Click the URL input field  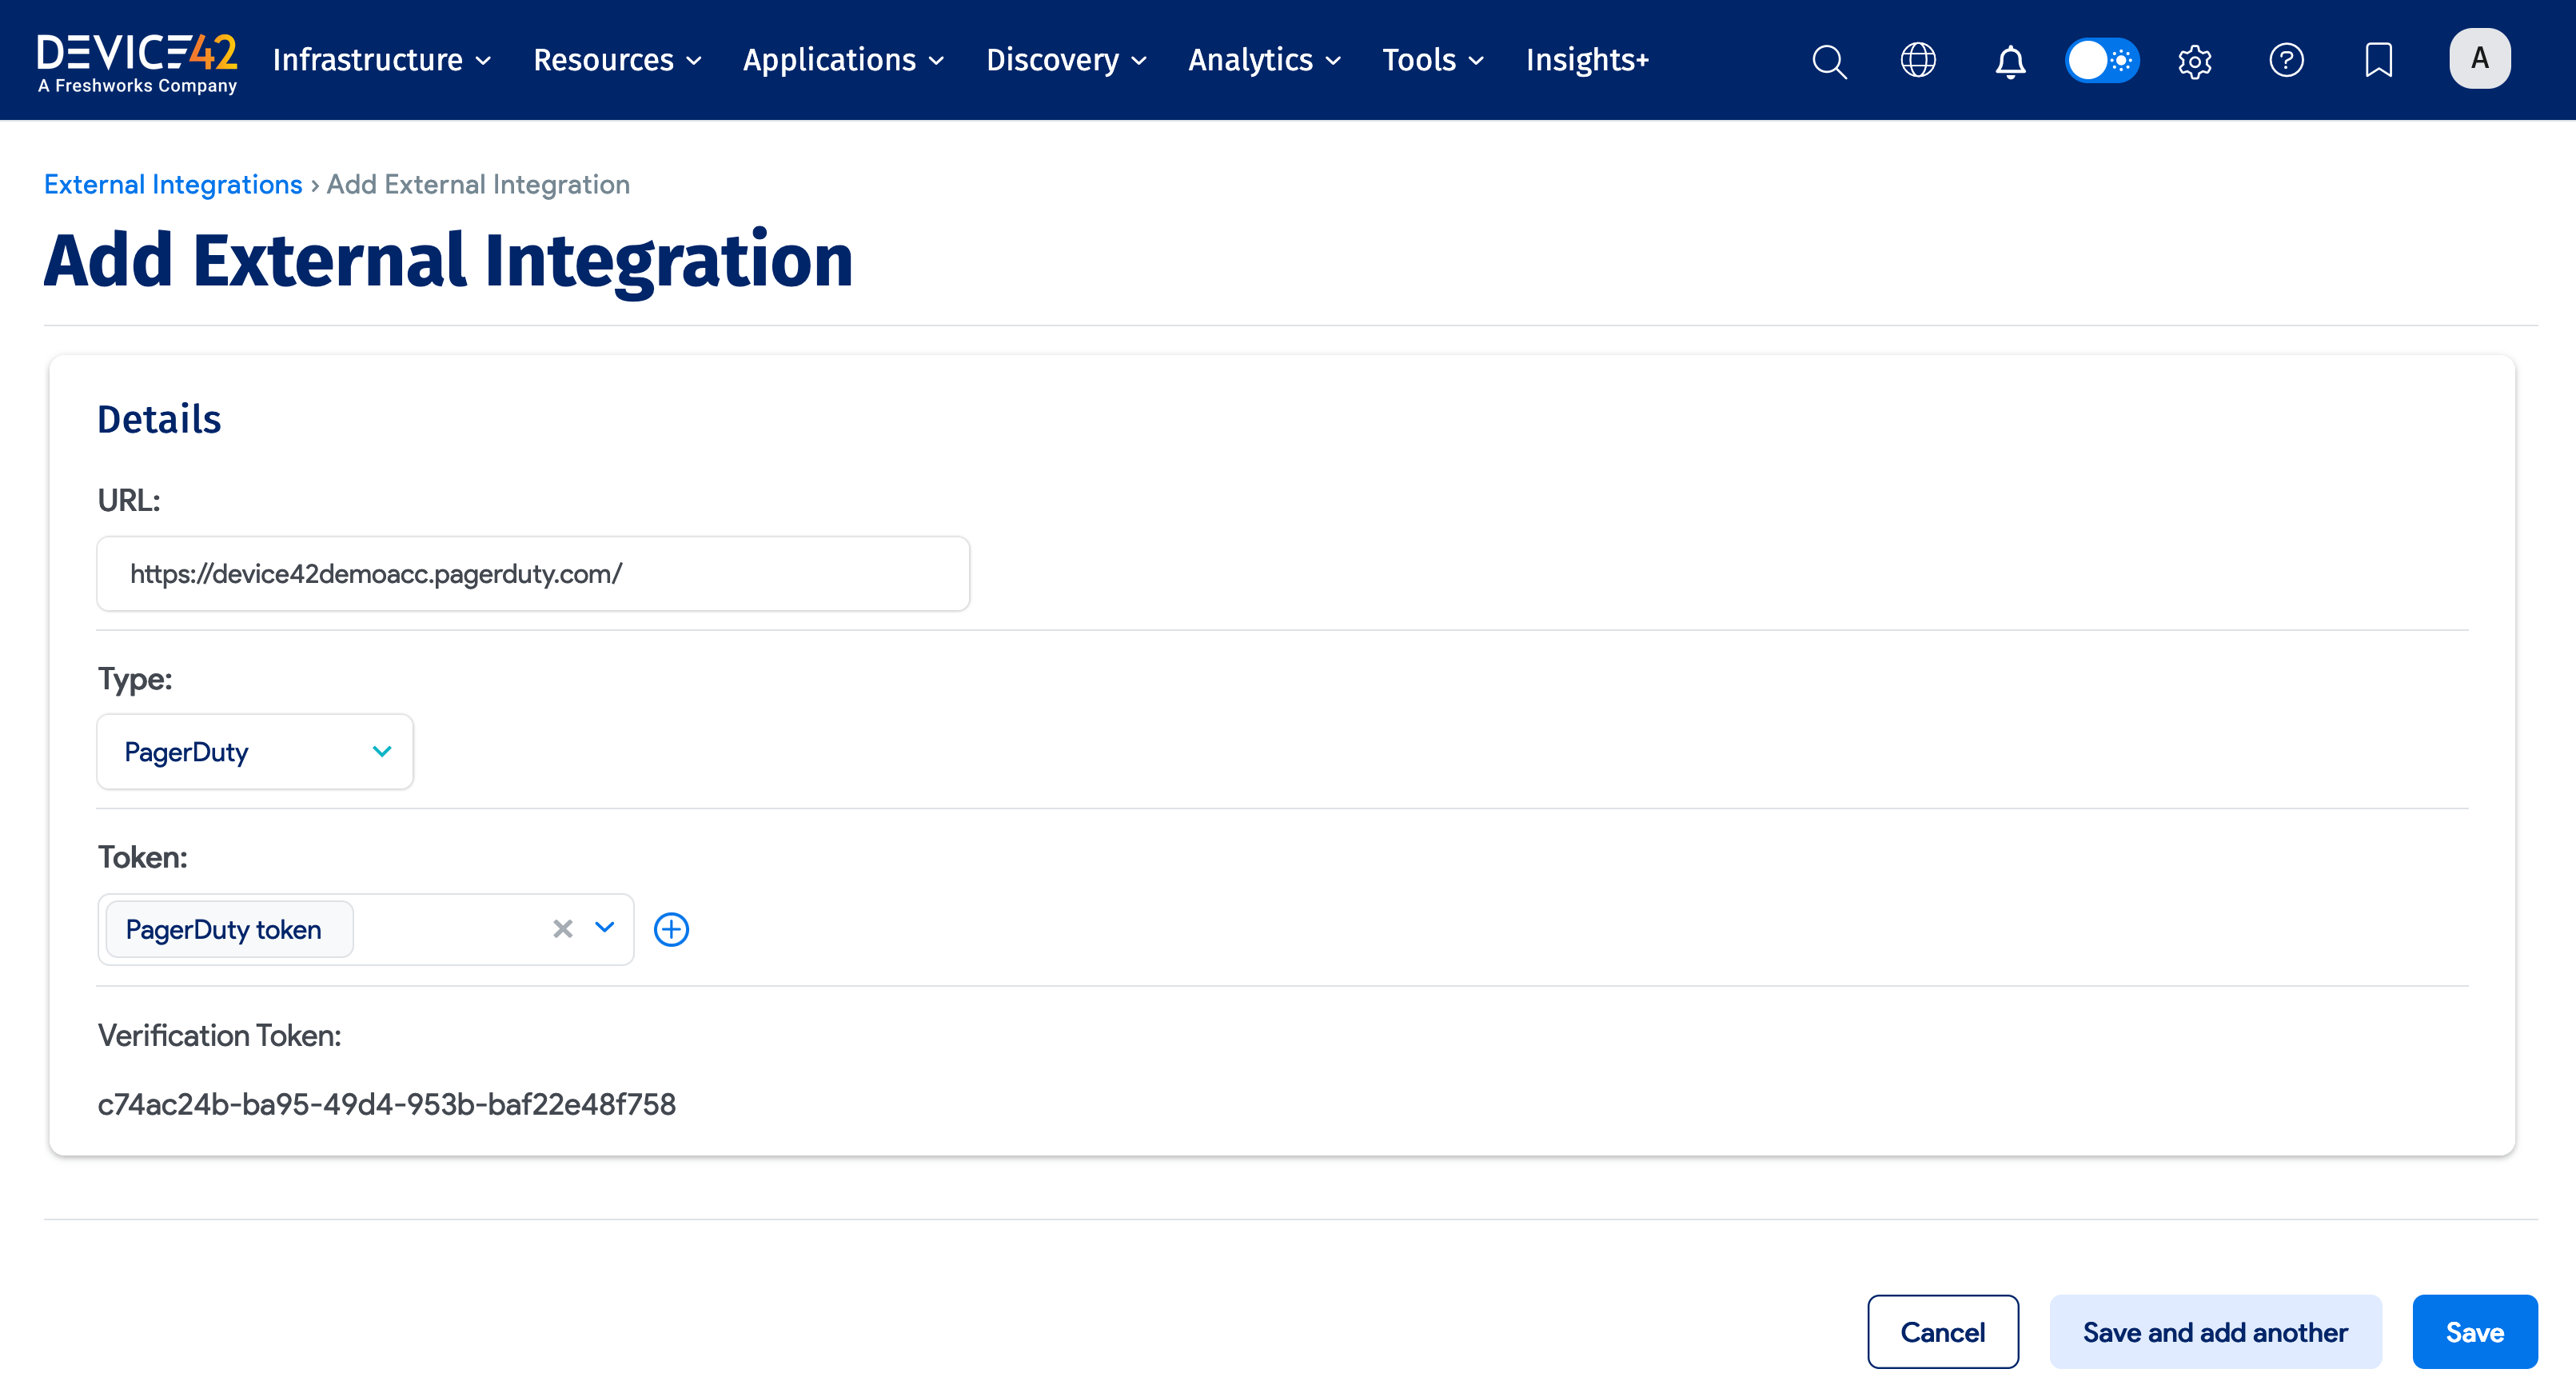[x=532, y=573]
